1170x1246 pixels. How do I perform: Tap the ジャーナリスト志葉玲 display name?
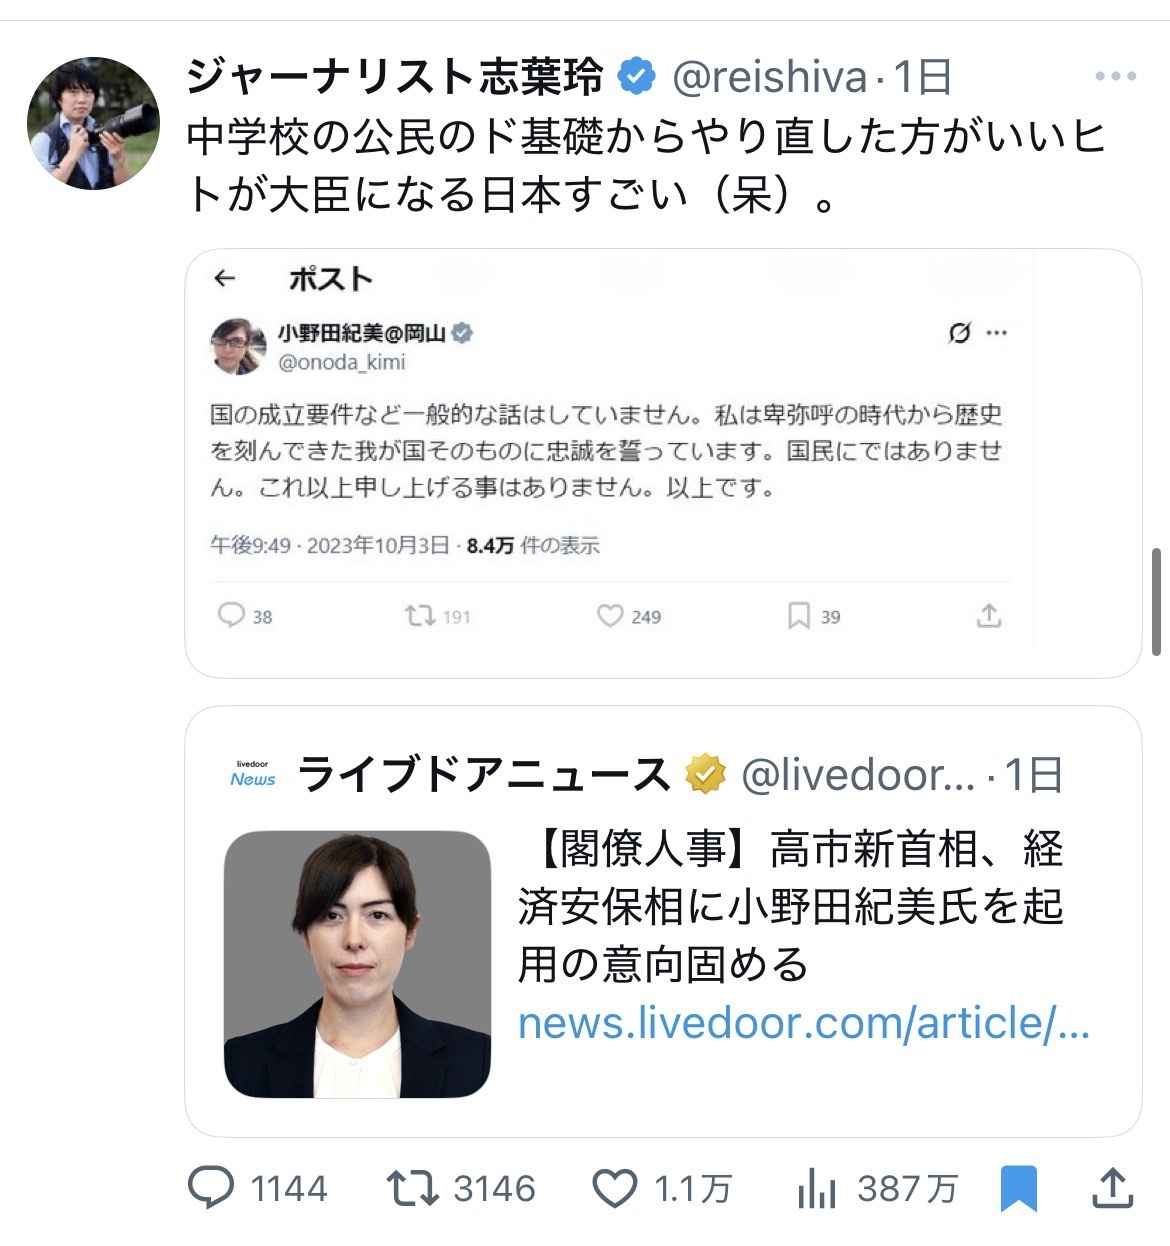tap(396, 77)
